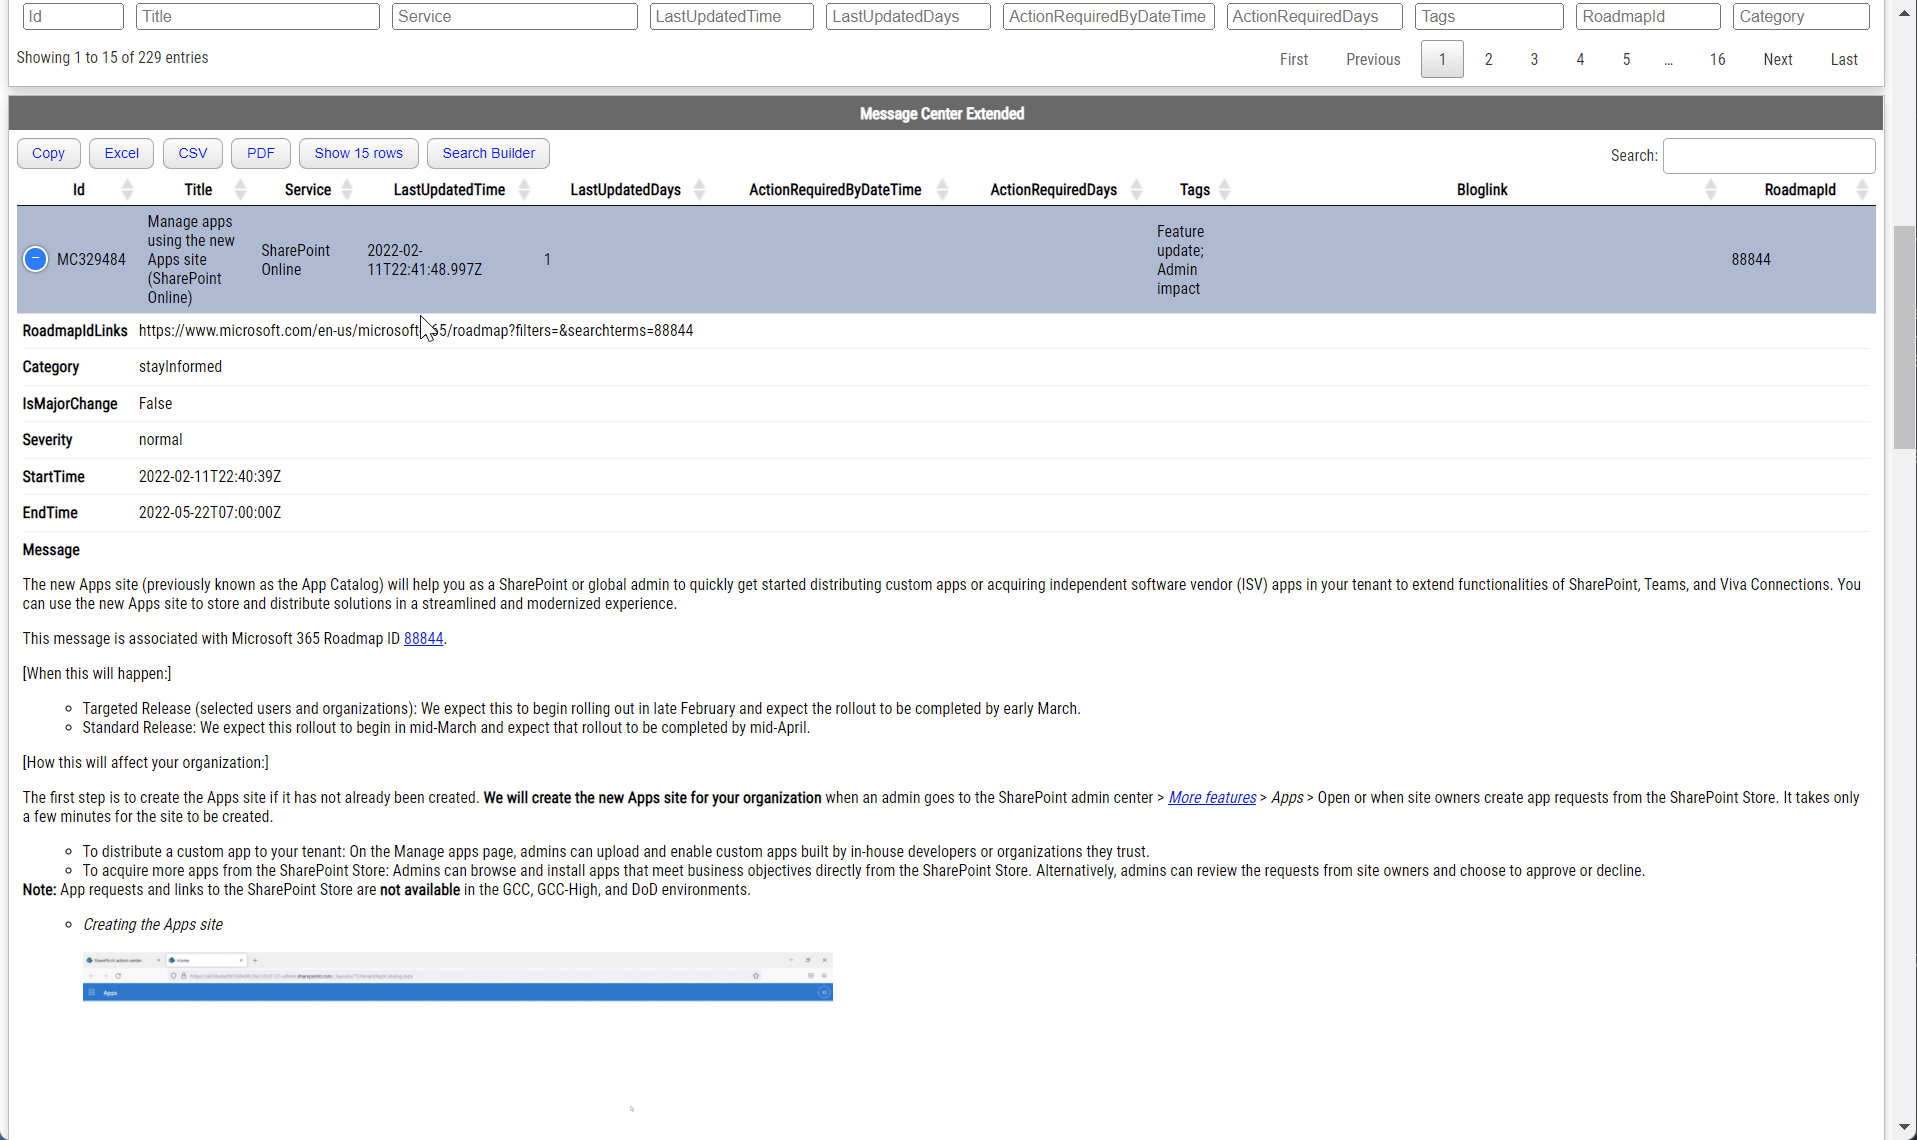Go to page 16 of results
This screenshot has height=1140, width=1917.
click(1716, 59)
